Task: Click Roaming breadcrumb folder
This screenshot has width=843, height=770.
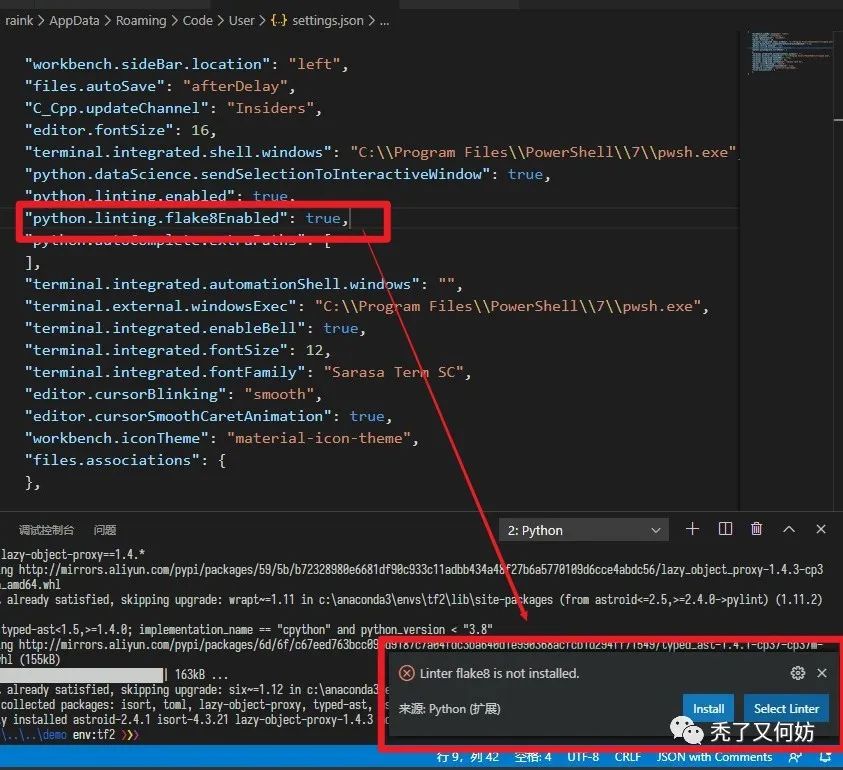Action: (141, 20)
